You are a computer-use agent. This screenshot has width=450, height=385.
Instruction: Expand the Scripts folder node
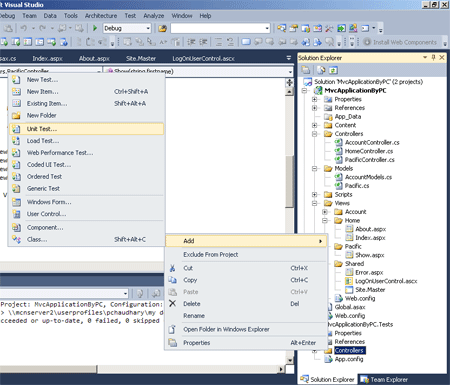click(x=314, y=195)
